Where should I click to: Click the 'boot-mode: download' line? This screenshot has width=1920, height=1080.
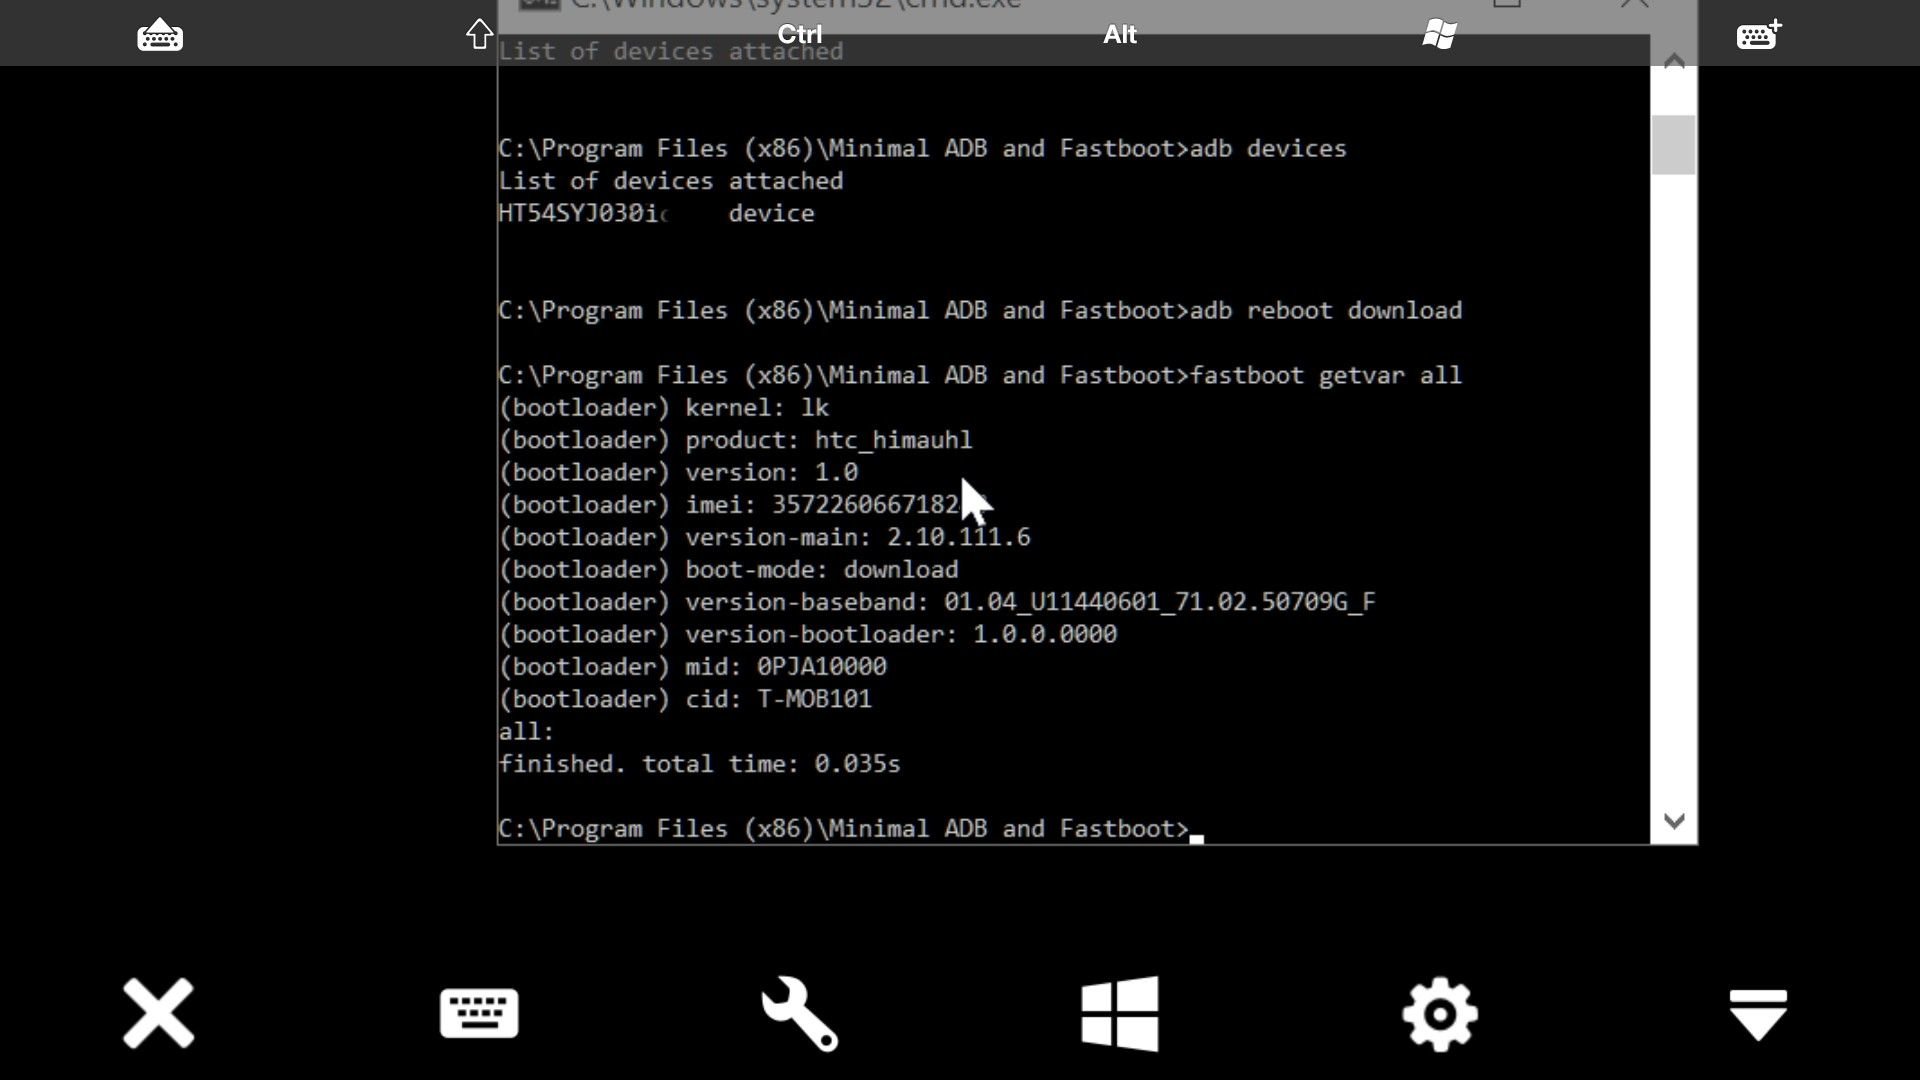(728, 570)
